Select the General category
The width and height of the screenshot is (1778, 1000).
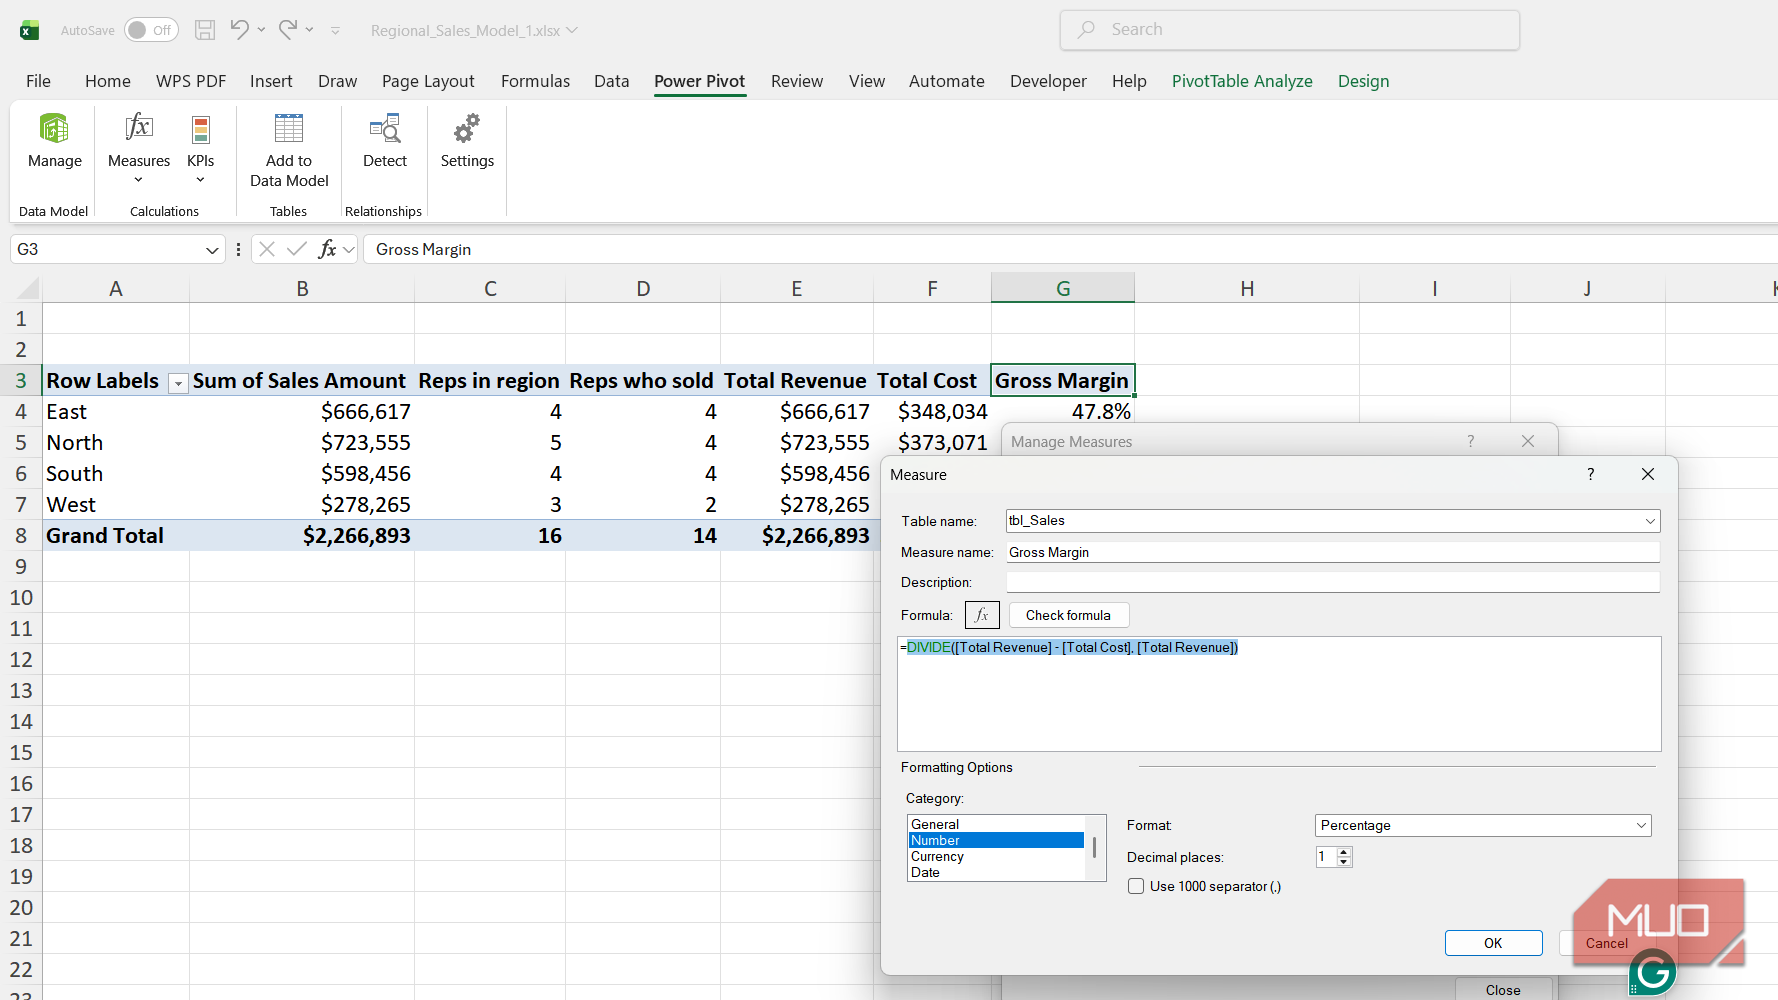995,824
